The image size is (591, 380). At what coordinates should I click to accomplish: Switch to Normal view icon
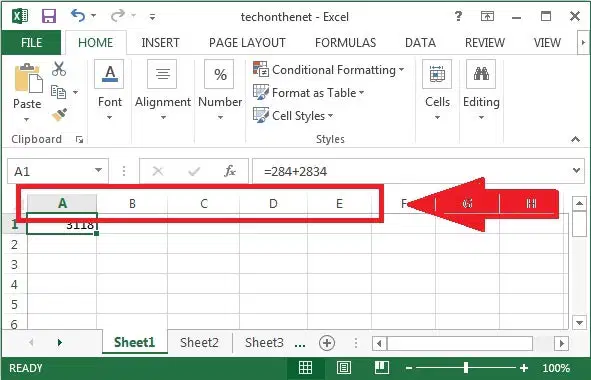pyautogui.click(x=305, y=368)
